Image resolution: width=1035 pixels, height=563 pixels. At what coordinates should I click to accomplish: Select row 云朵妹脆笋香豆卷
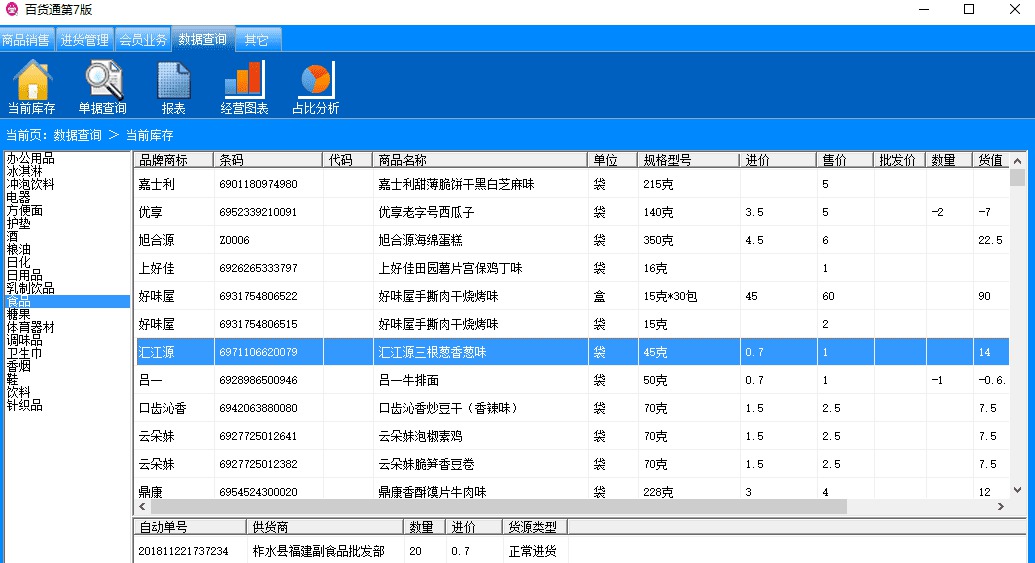[572, 464]
